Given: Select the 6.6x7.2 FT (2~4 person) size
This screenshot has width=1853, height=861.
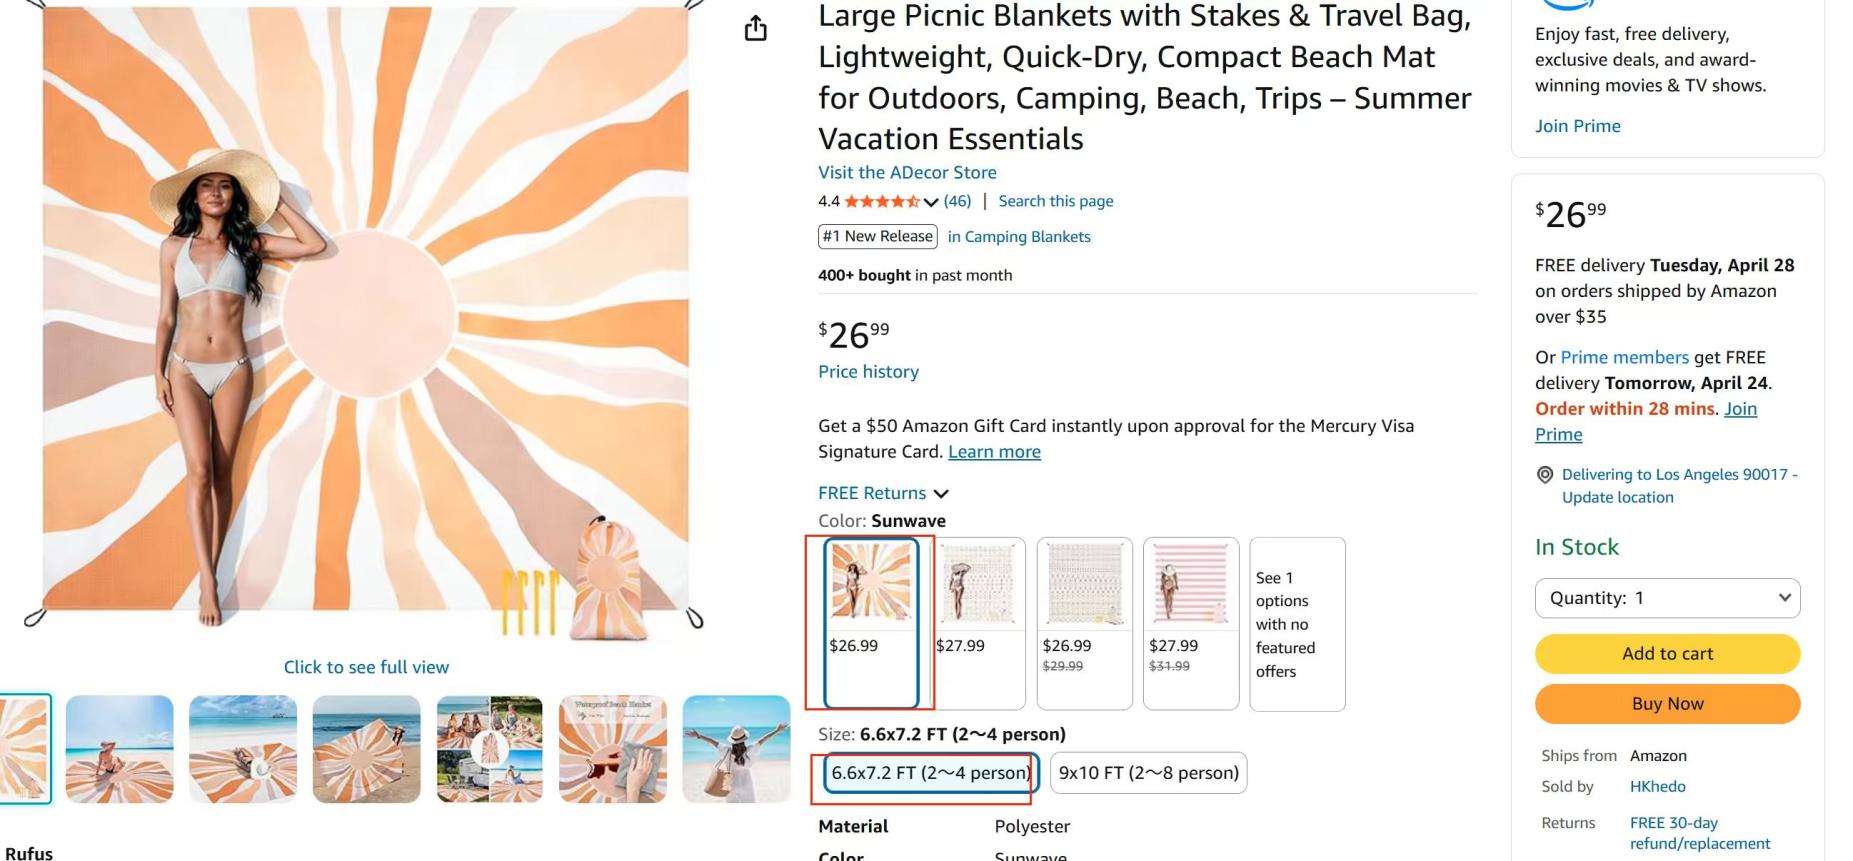Looking at the screenshot, I should coord(930,773).
